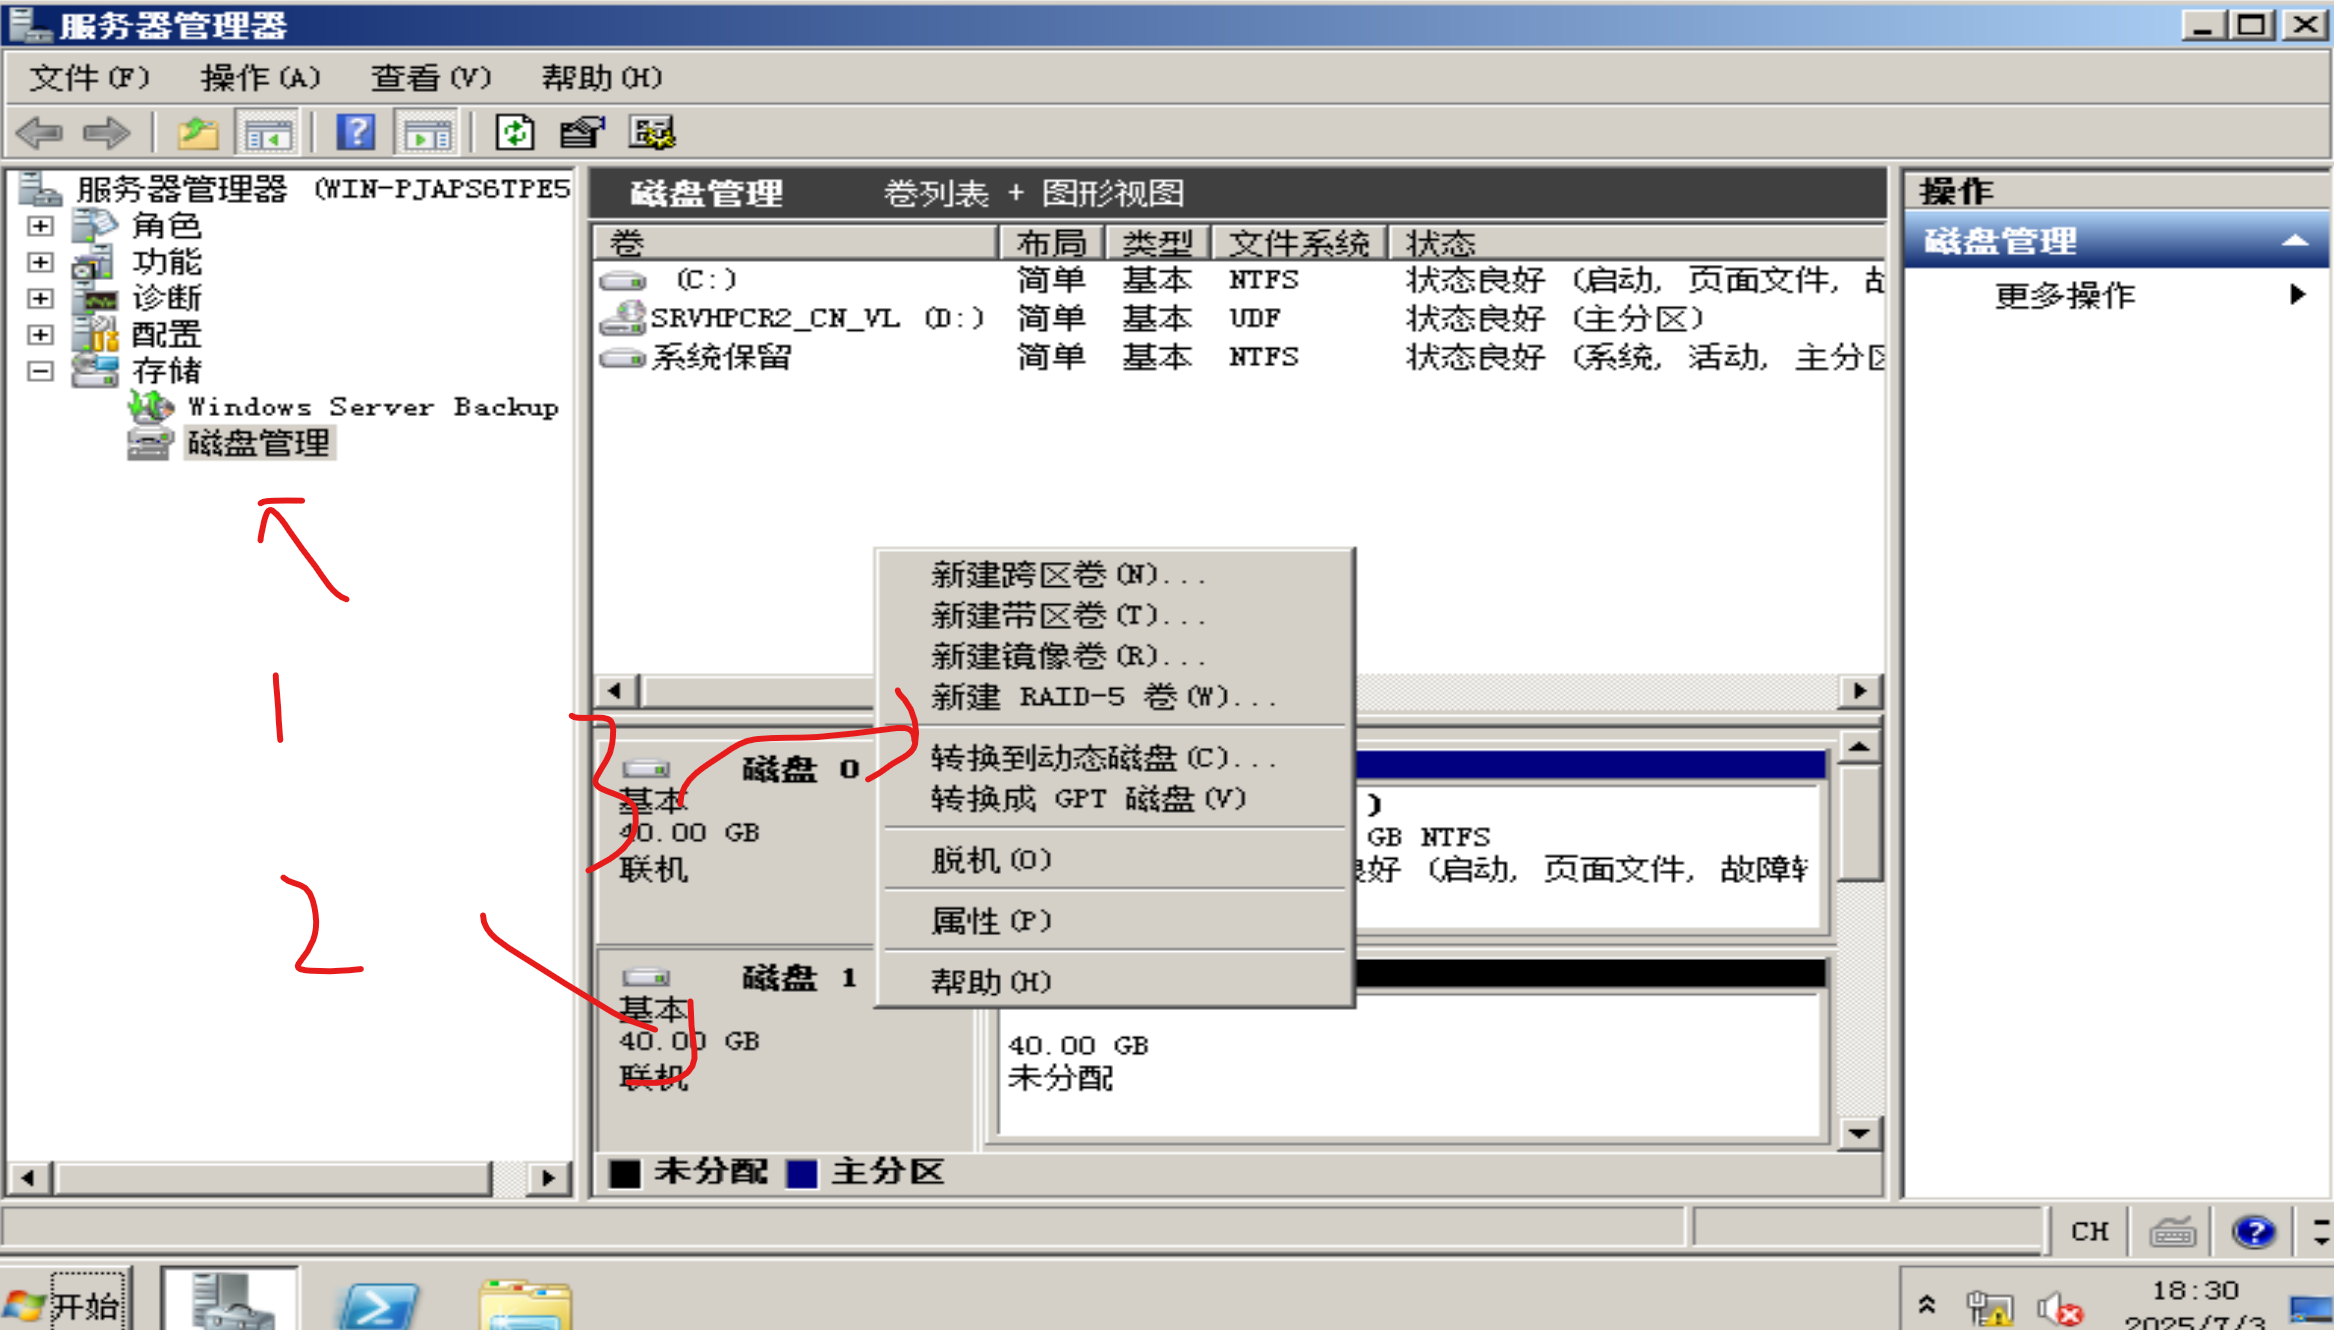The height and width of the screenshot is (1330, 2334).
Task: Click the Refresh toolbar icon
Action: pyautogui.click(x=515, y=132)
